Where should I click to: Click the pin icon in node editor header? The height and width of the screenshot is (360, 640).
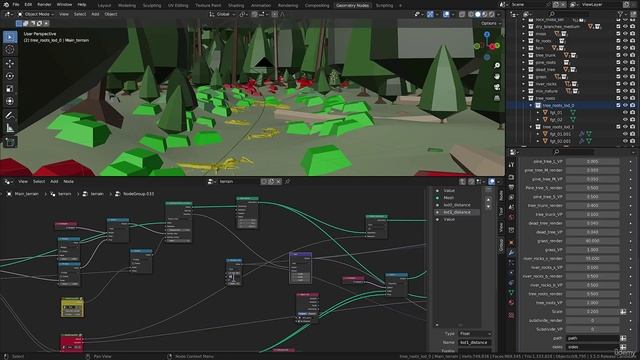pyautogui.click(x=287, y=182)
